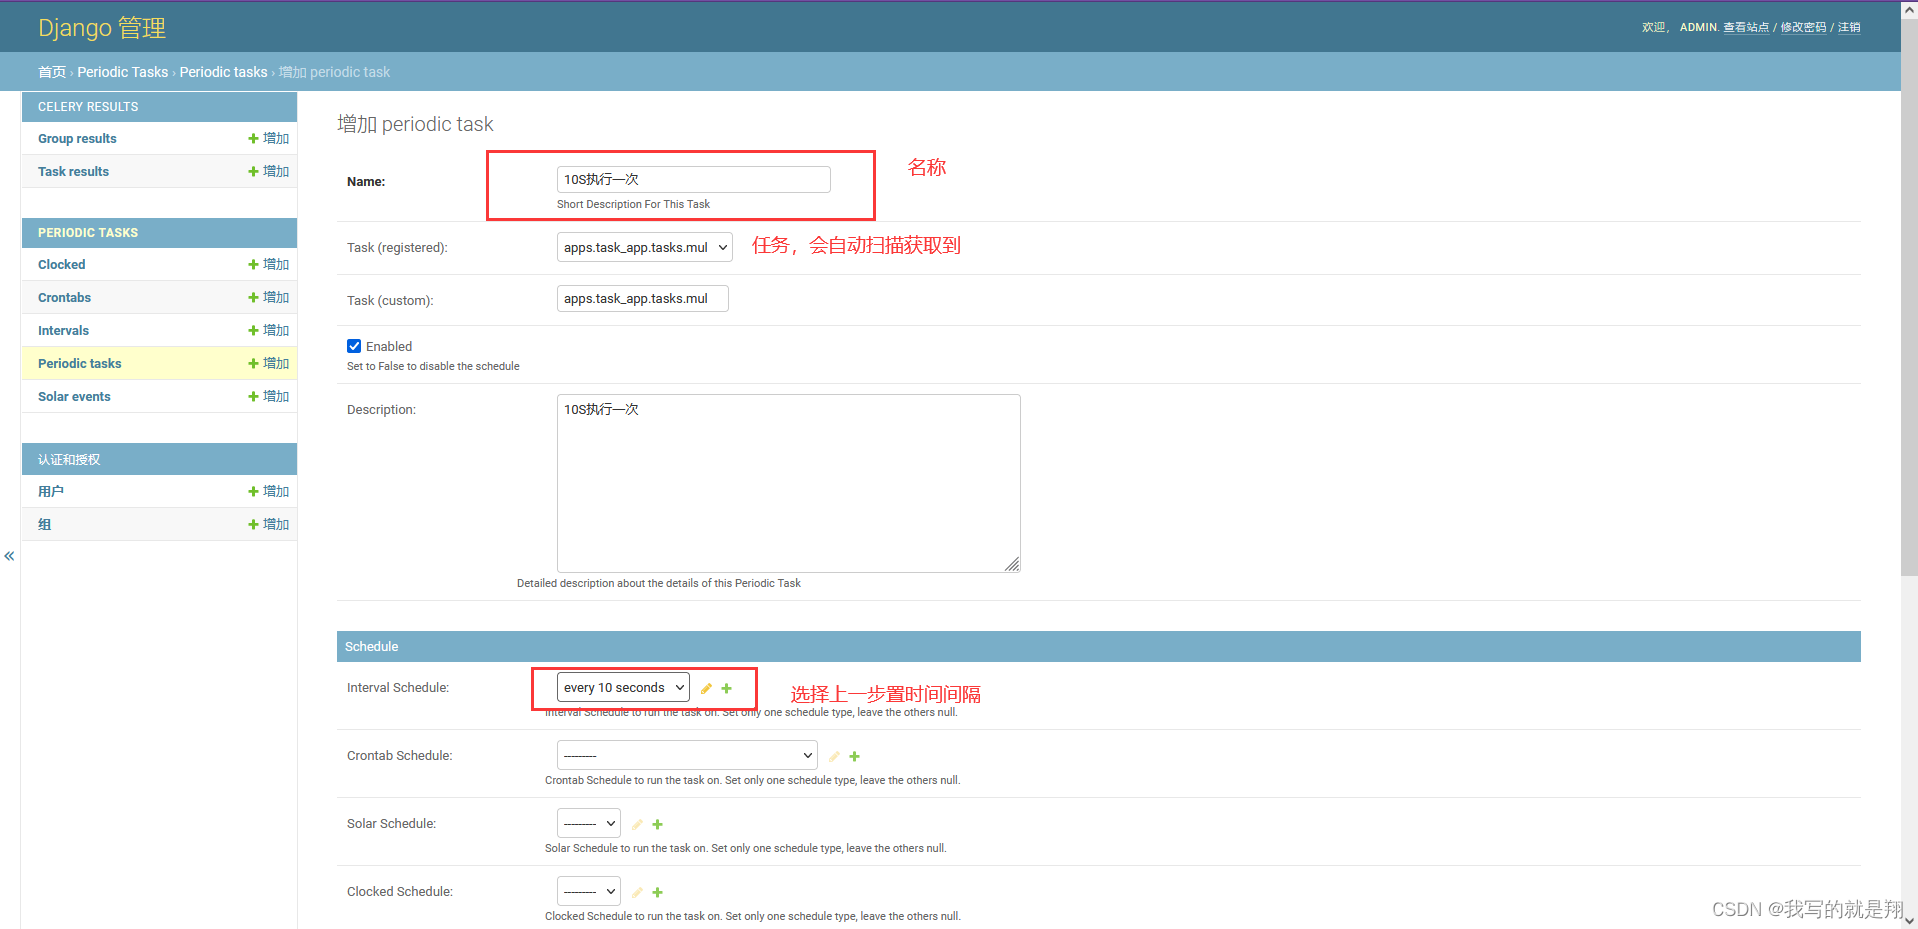
Task: Click 注销 logout link
Action: [1849, 27]
